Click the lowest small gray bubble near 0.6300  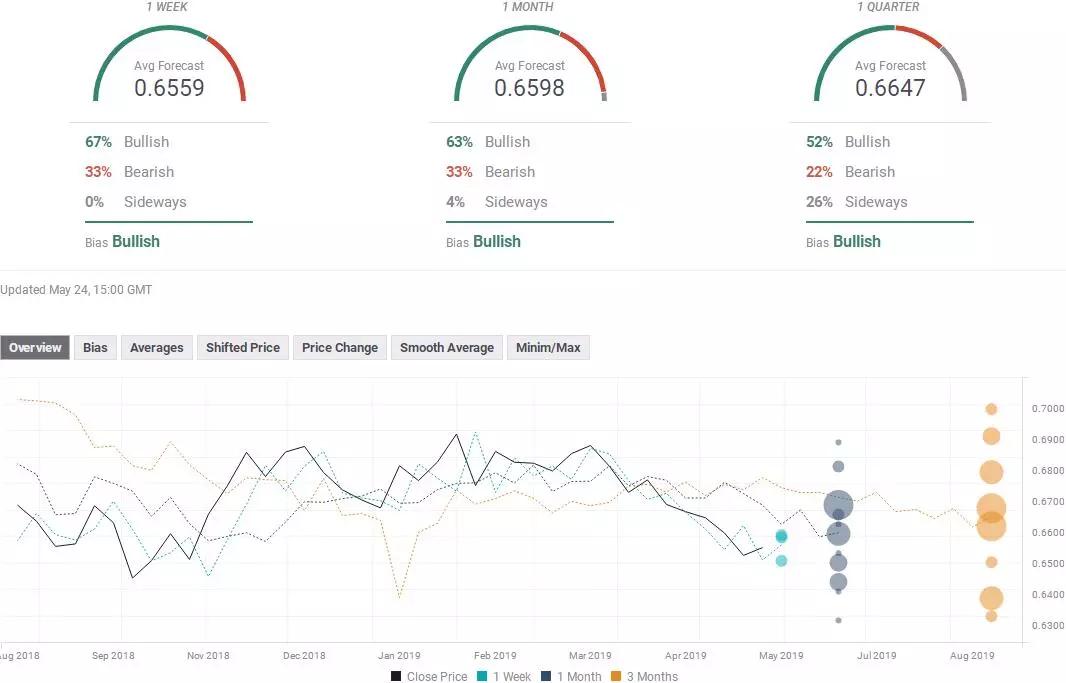(838, 620)
